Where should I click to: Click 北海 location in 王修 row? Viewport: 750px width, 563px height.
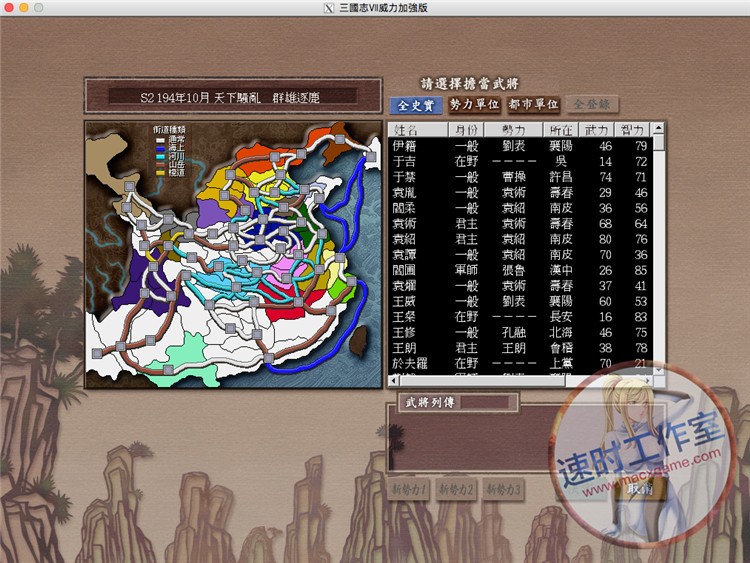[x=561, y=332]
